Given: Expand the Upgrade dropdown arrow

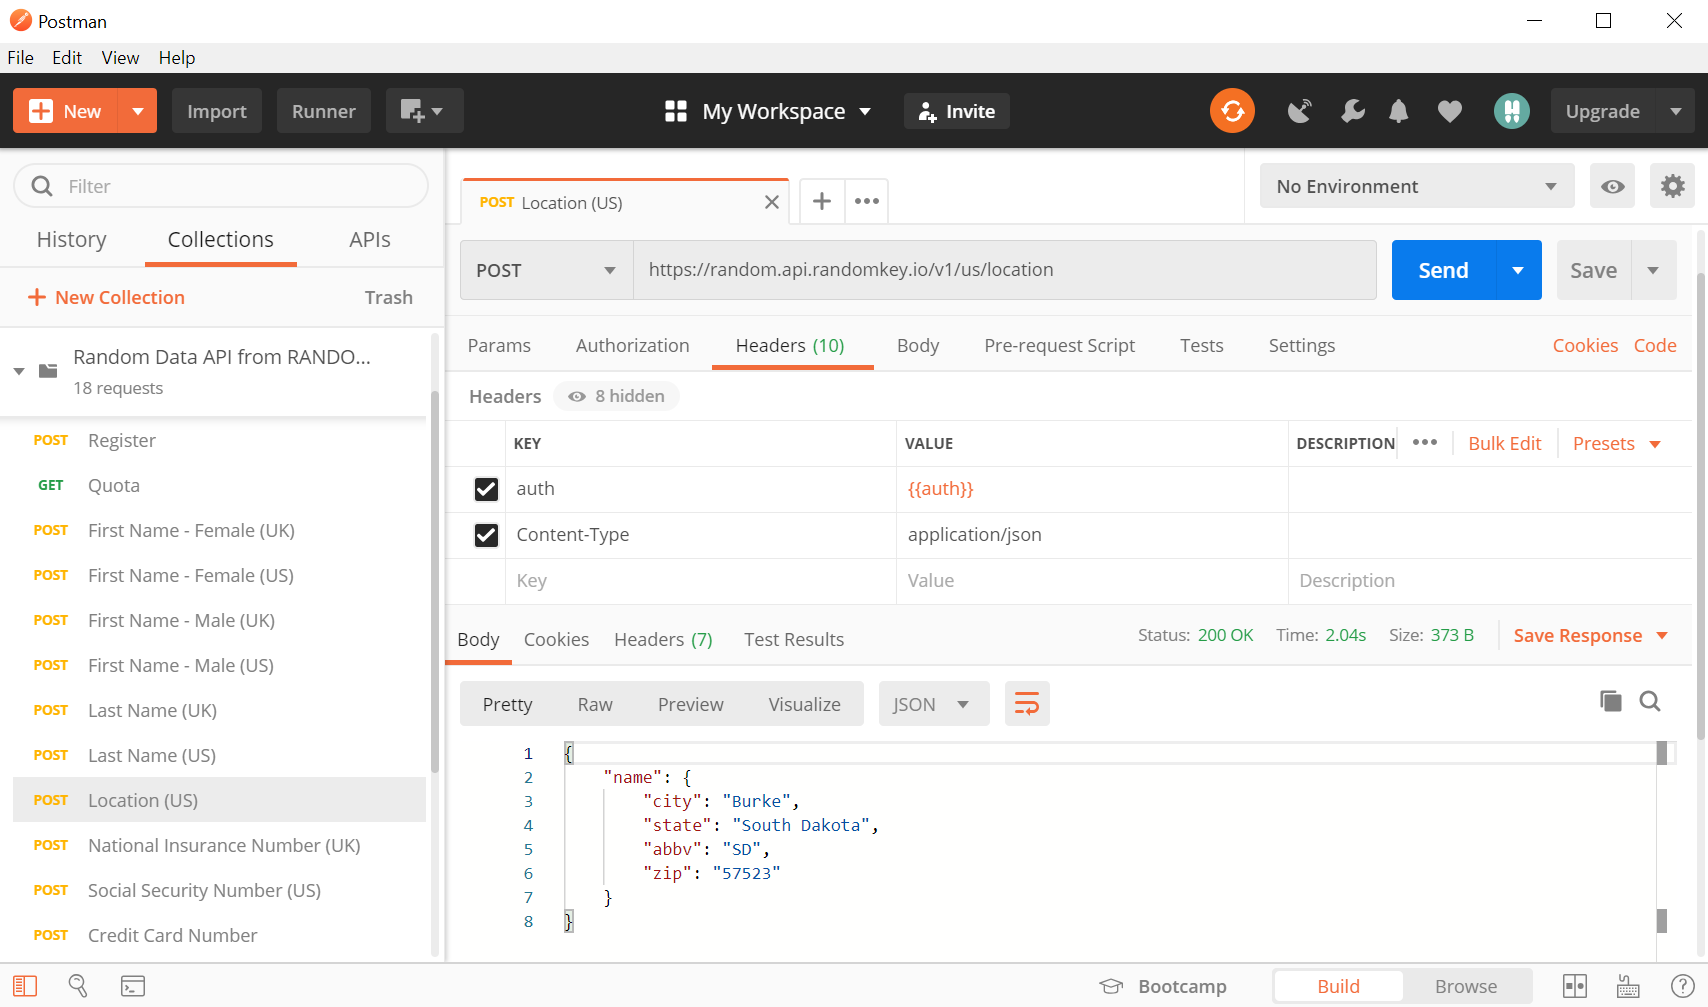Looking at the screenshot, I should (x=1675, y=111).
